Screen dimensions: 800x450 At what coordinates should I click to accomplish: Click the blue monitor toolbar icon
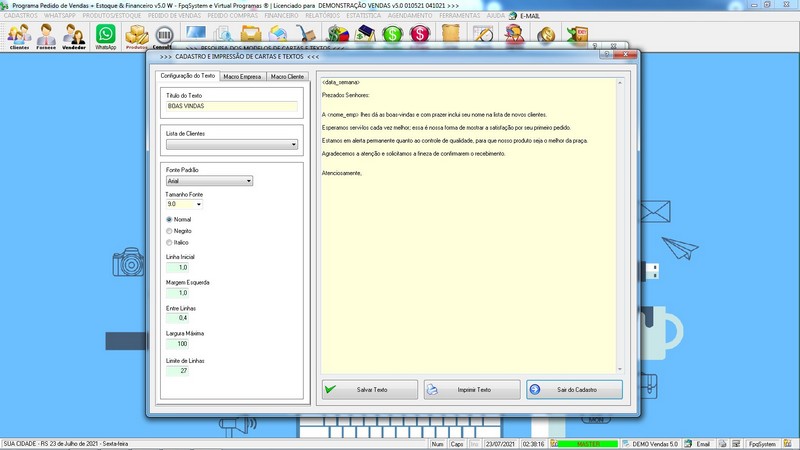tap(196, 33)
